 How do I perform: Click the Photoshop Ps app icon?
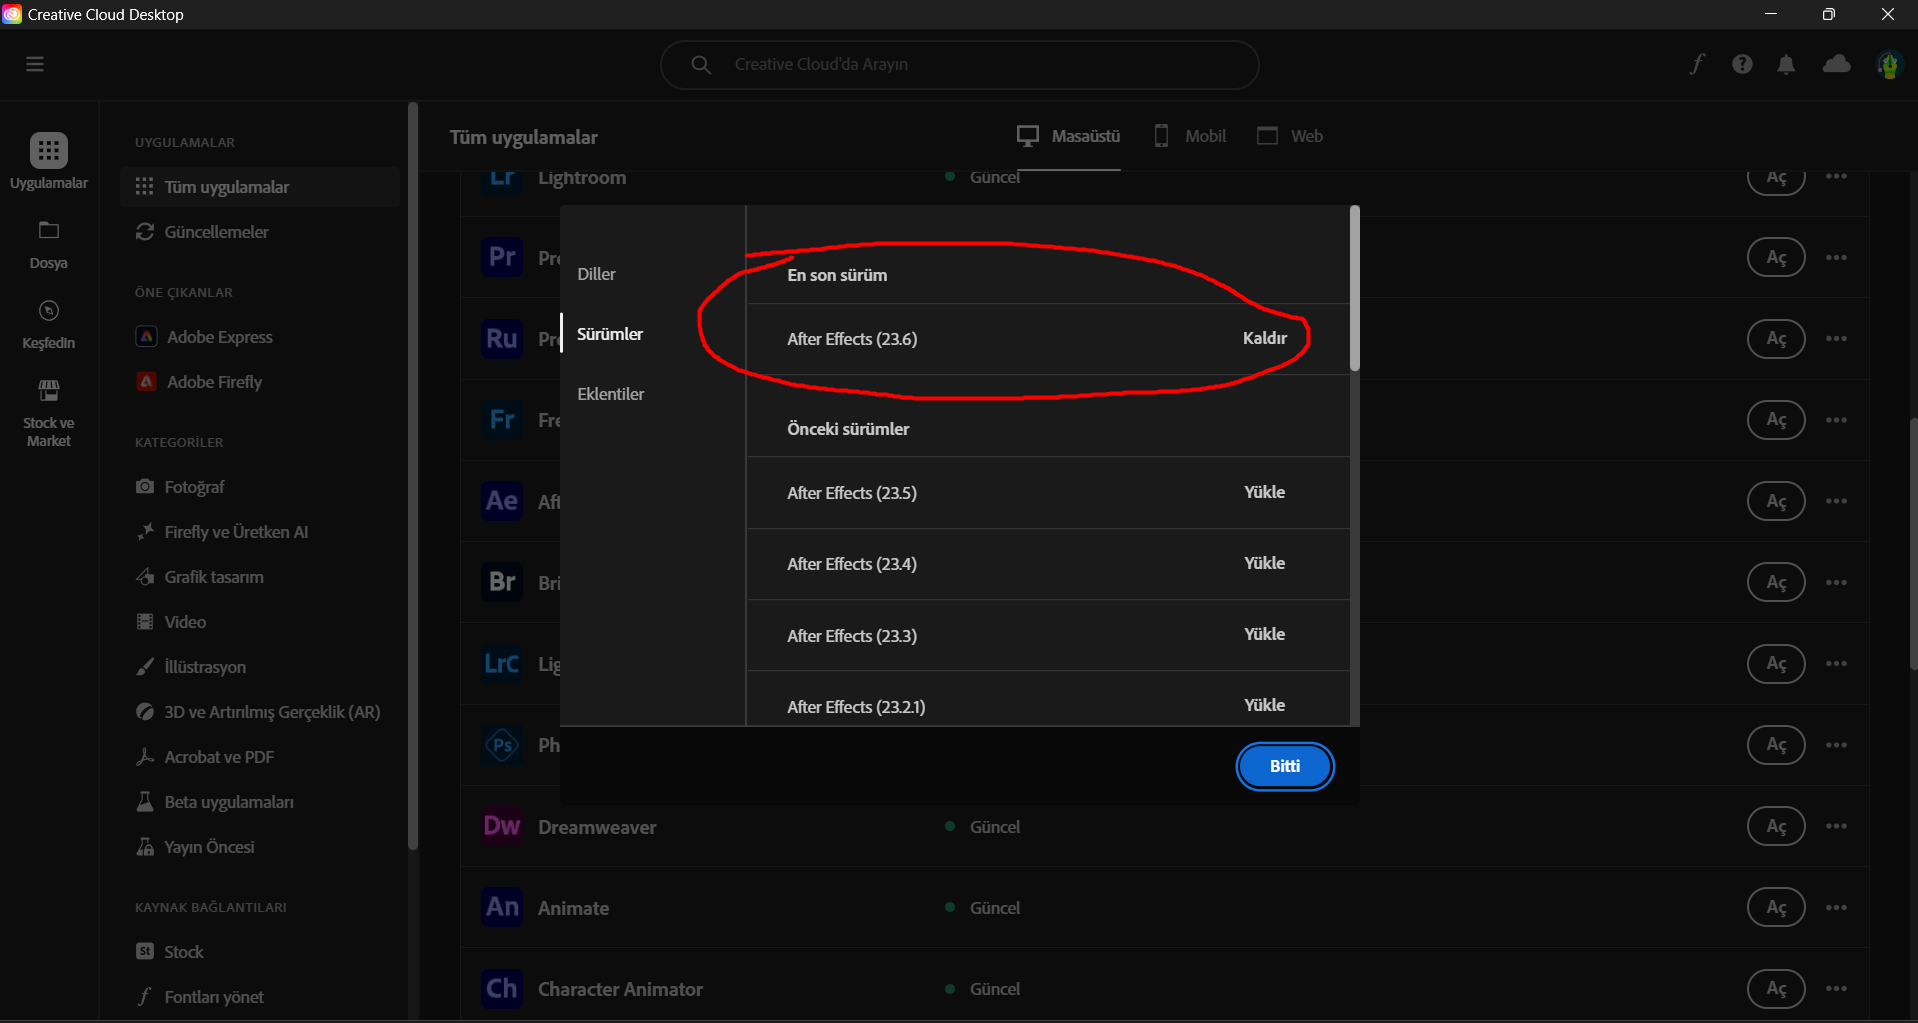pos(502,745)
